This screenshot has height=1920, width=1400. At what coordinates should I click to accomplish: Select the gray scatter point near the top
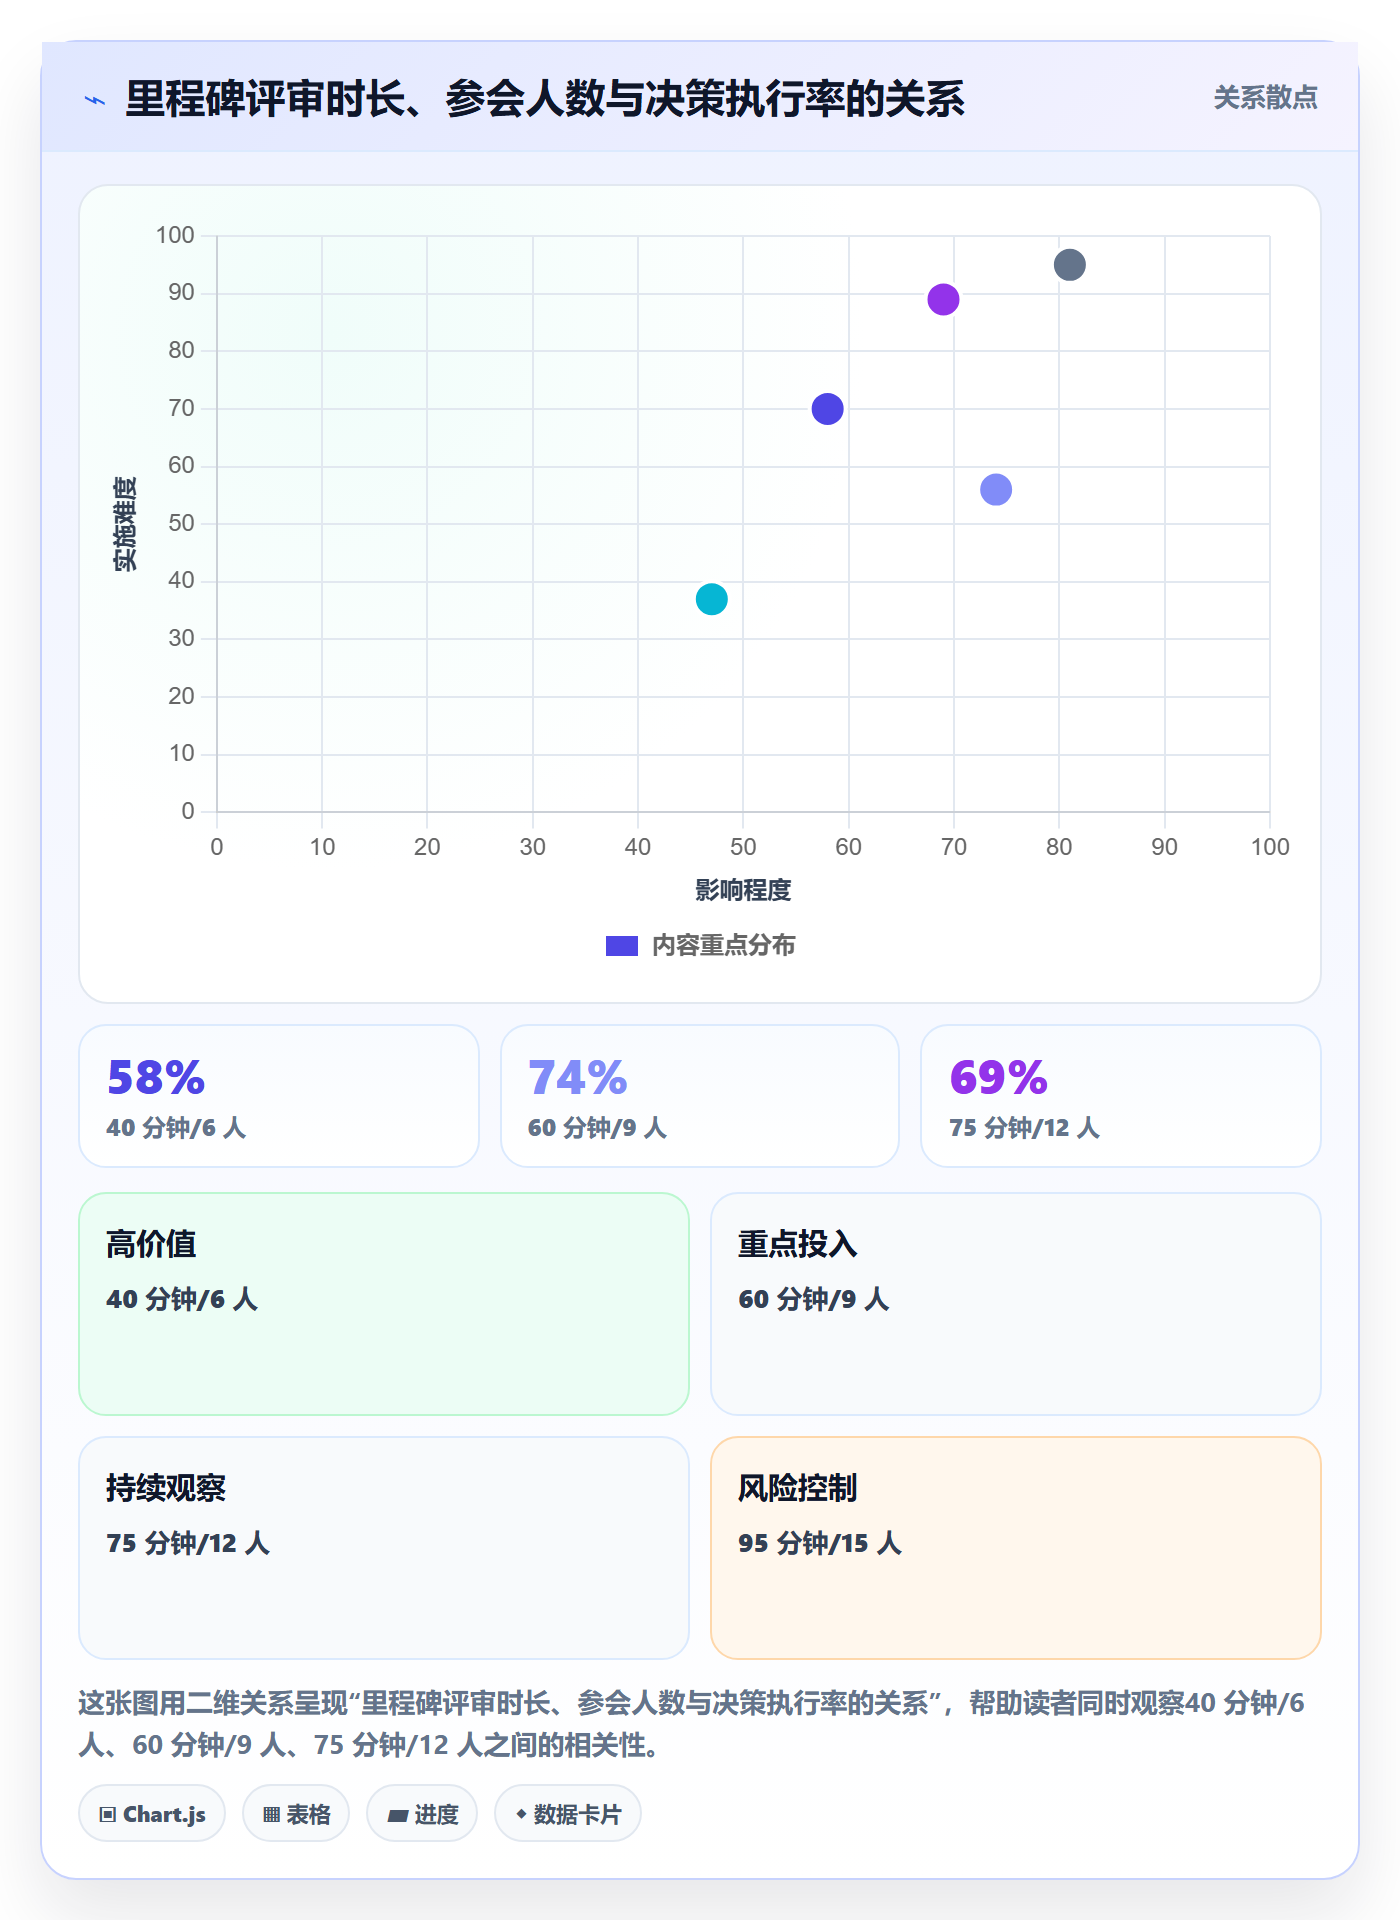pyautogui.click(x=1069, y=265)
